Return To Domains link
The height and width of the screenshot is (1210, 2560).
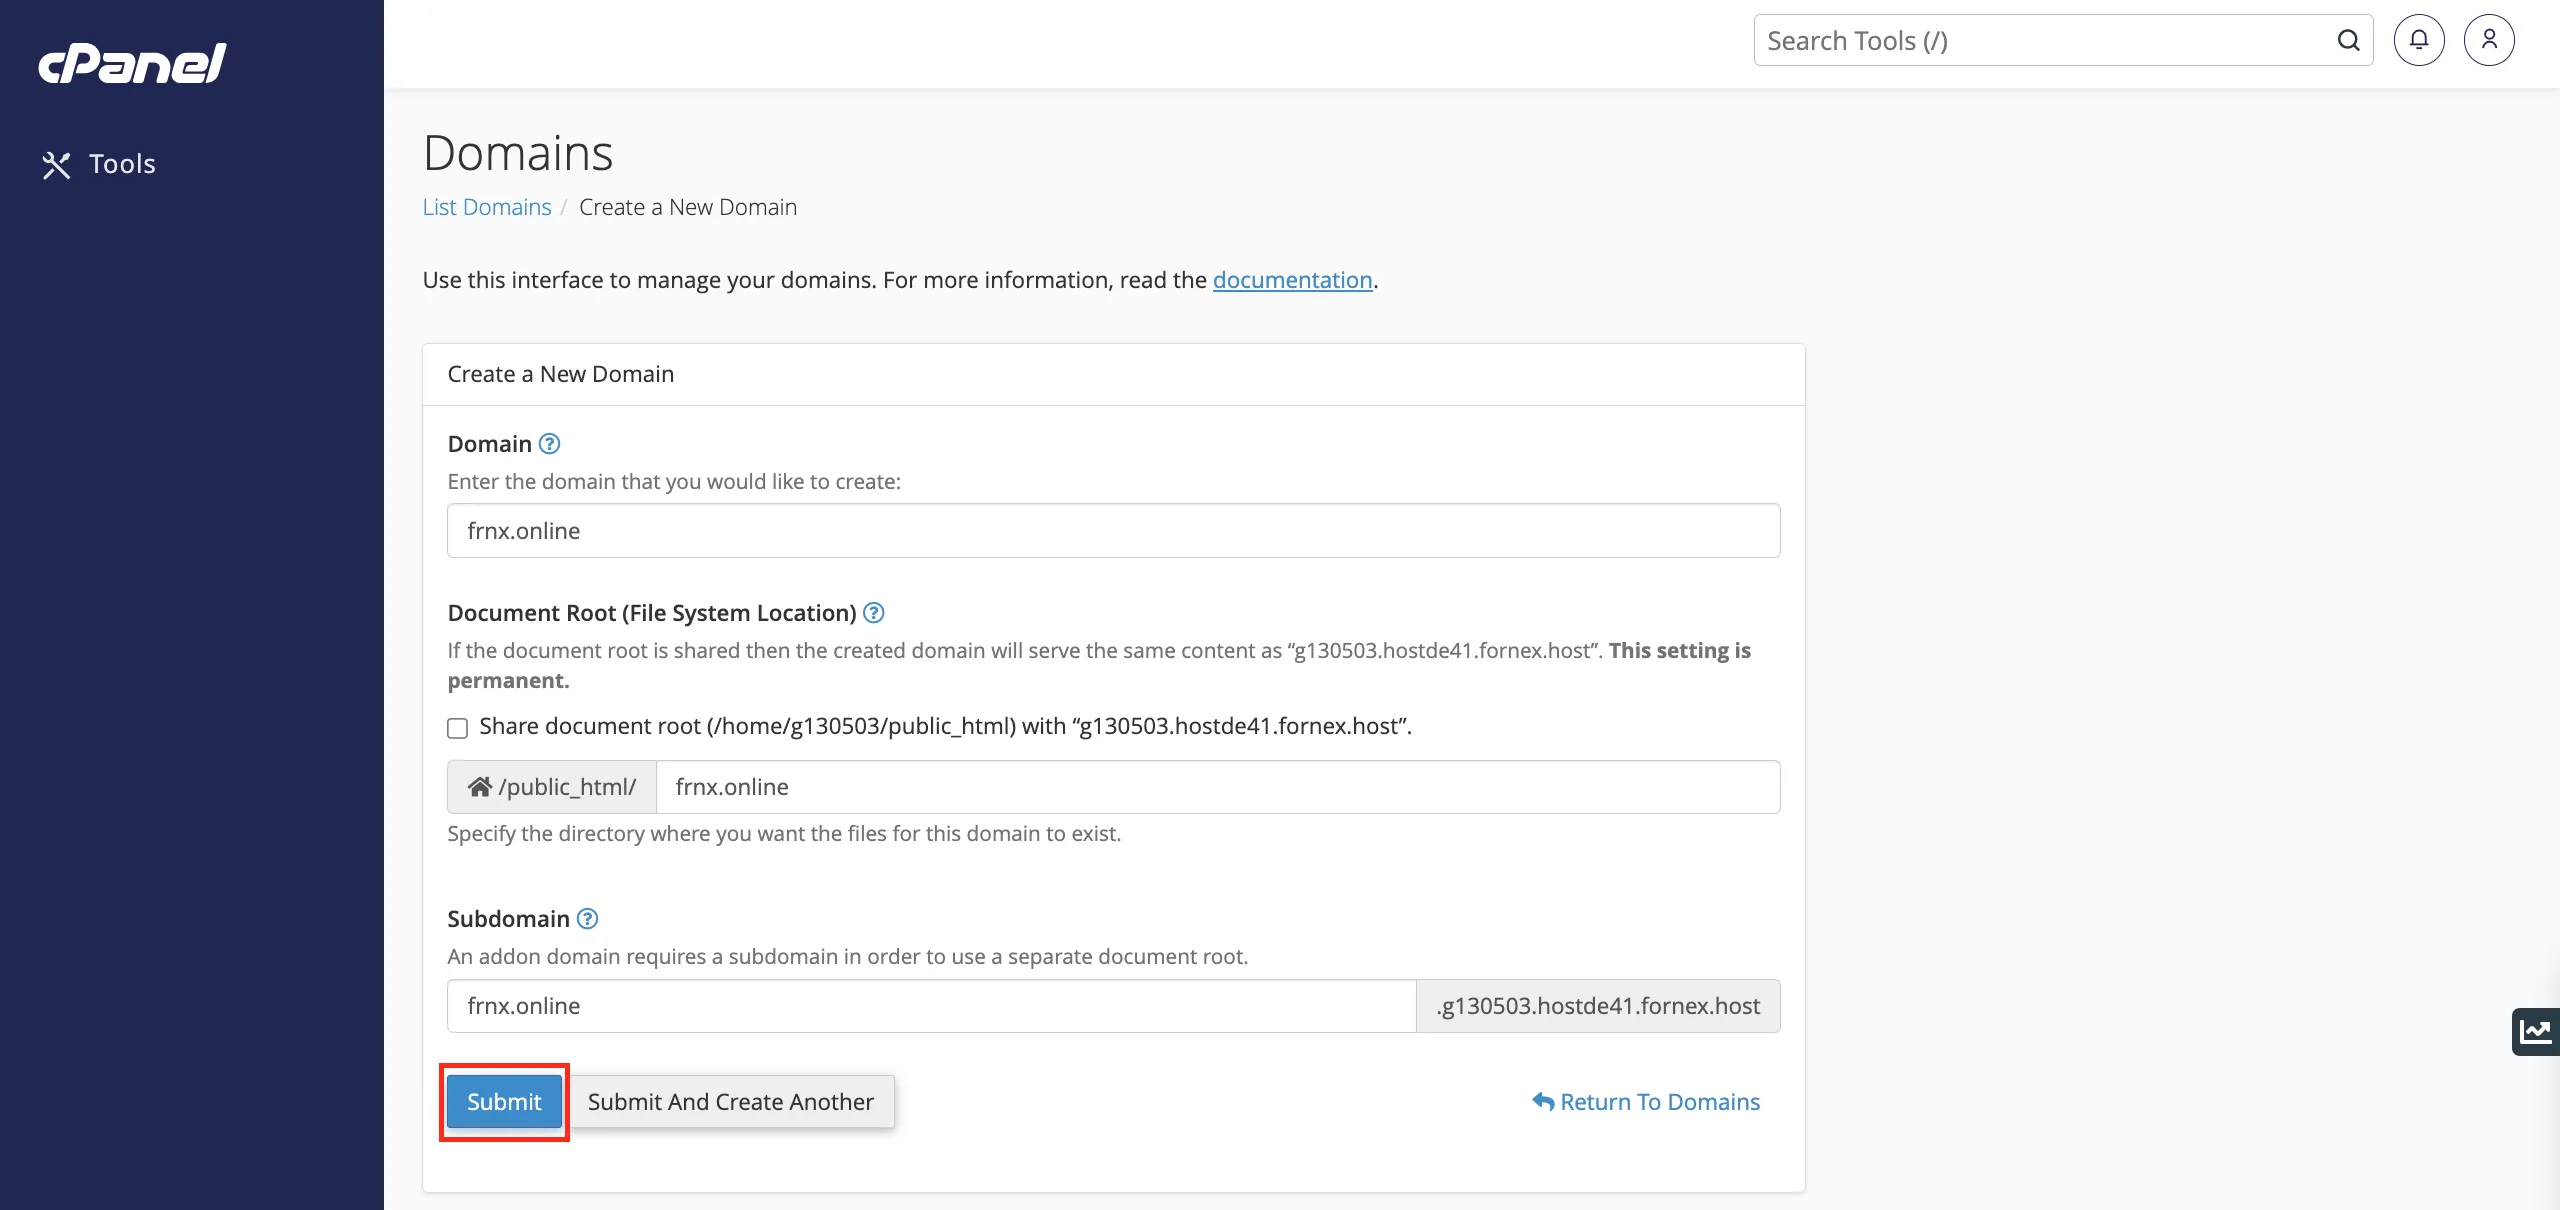pyautogui.click(x=1646, y=1102)
